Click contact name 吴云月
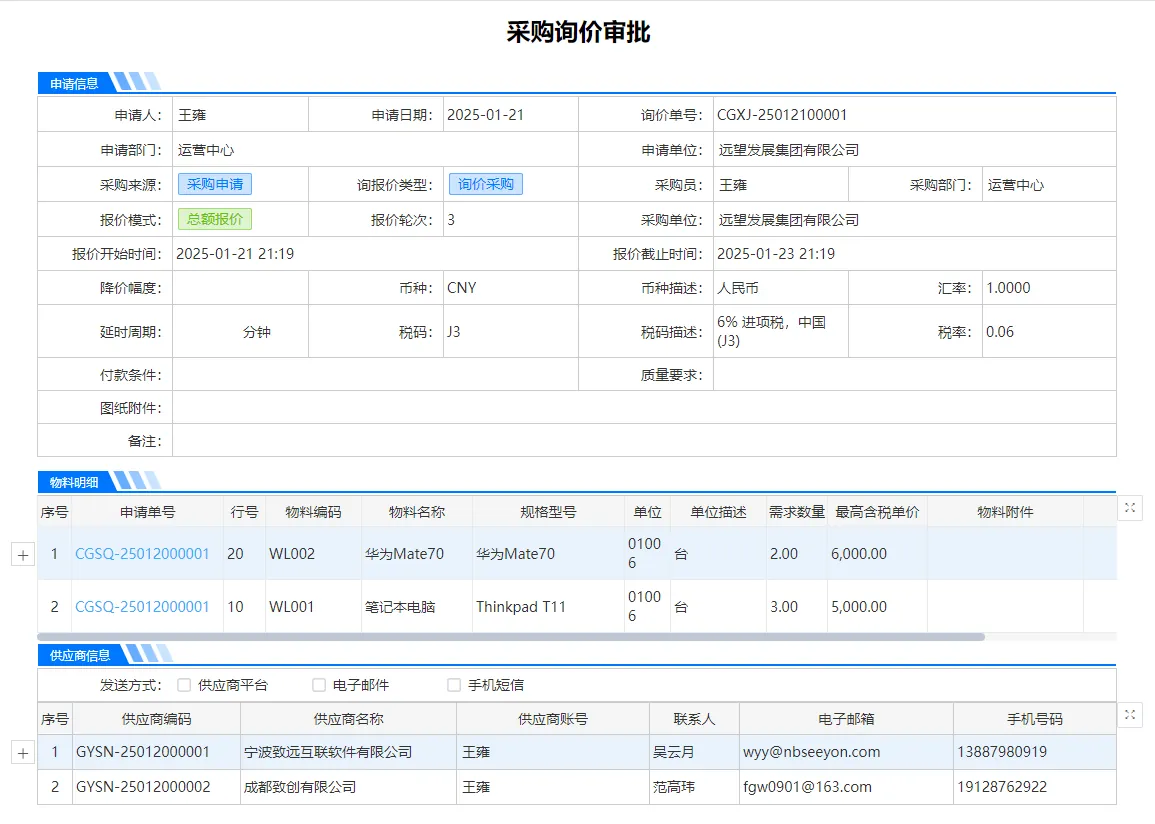 (x=673, y=752)
